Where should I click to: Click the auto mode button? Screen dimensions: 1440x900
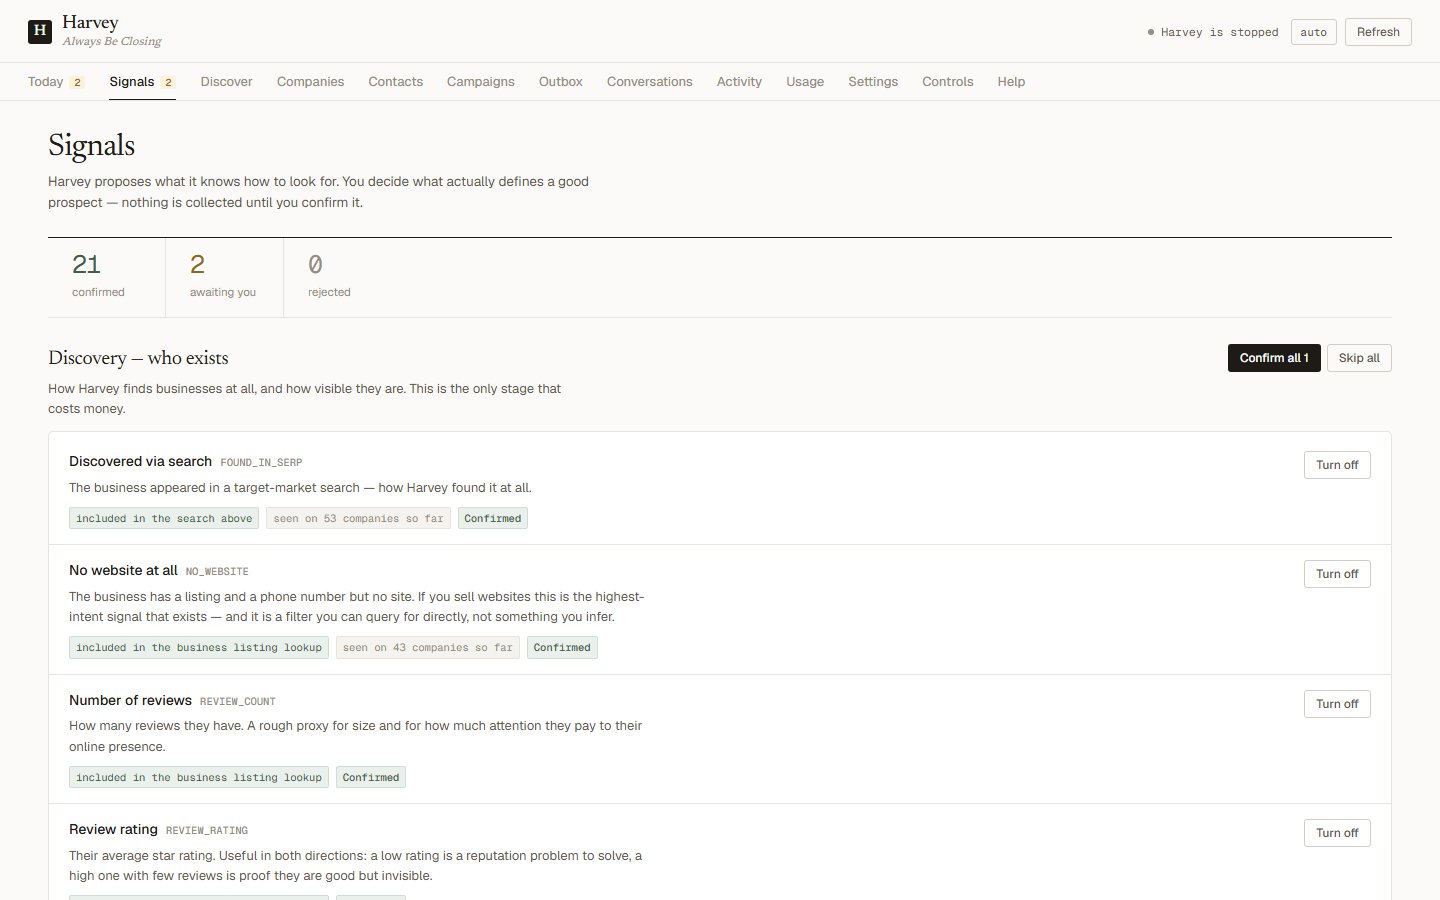[1313, 32]
